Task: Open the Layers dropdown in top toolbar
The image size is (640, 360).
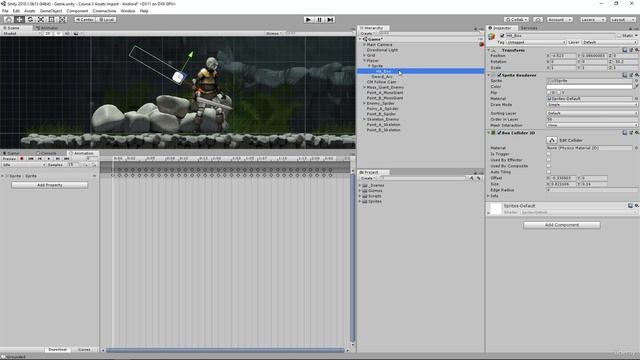Action: click(x=592, y=19)
